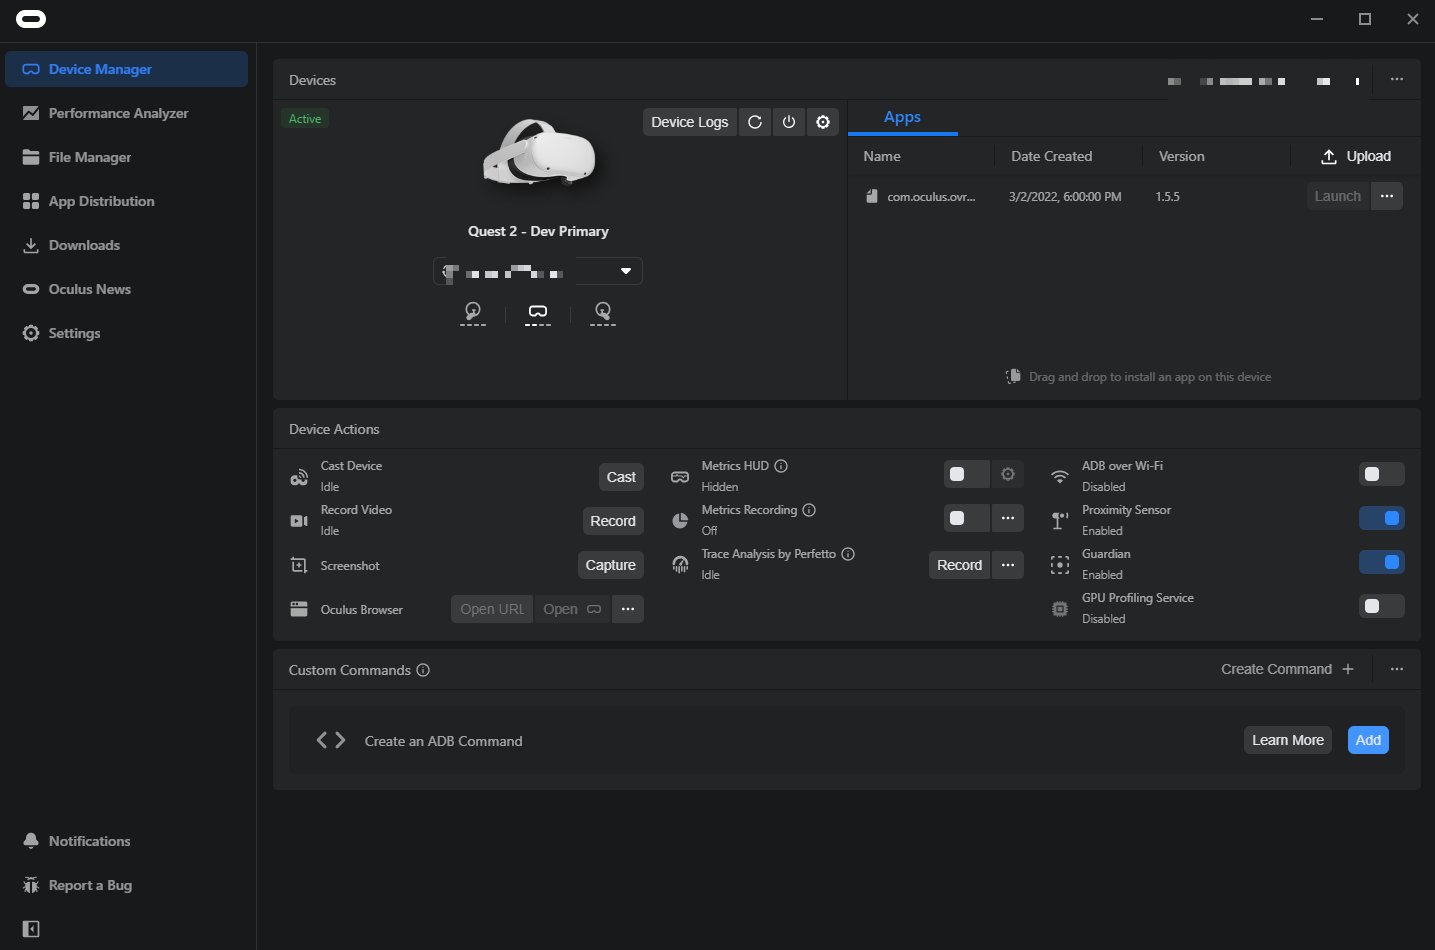Sort apps by Date Created column
Screen dimensions: 1435x950
coord(1051,156)
